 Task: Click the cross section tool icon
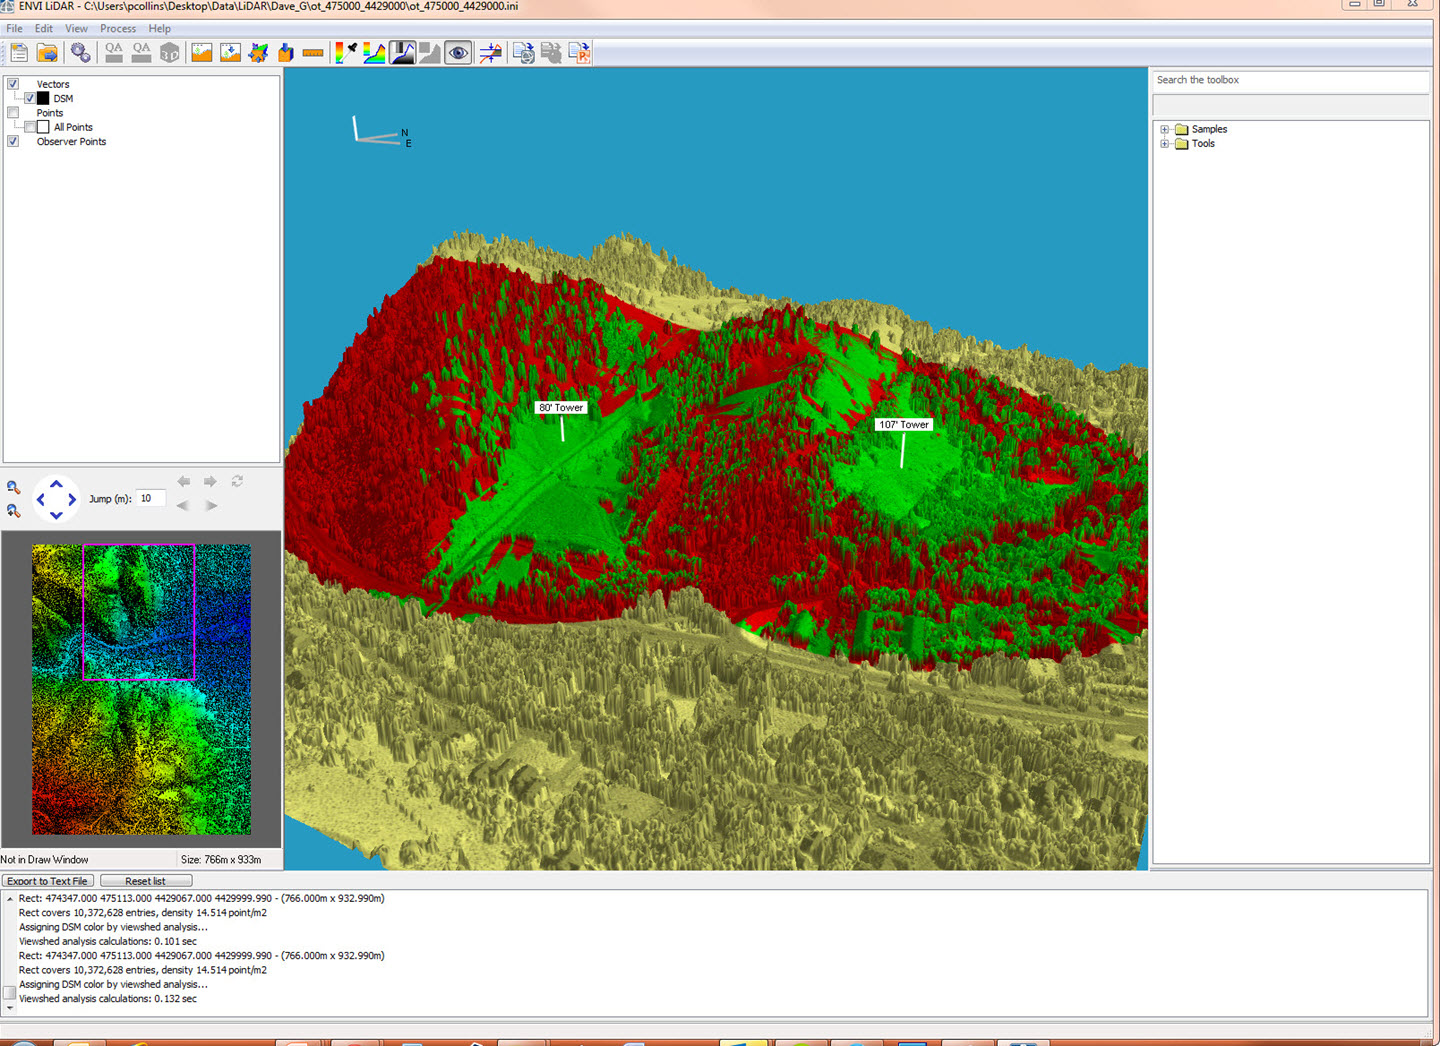(x=490, y=53)
